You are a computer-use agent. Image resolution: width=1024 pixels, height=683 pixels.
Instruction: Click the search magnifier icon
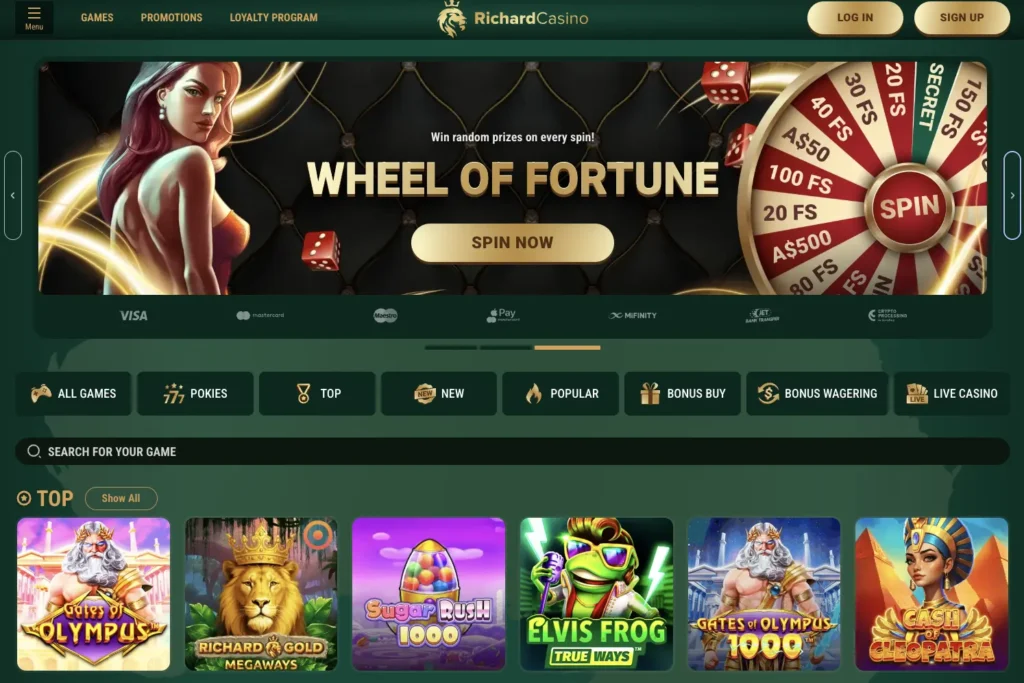[34, 451]
